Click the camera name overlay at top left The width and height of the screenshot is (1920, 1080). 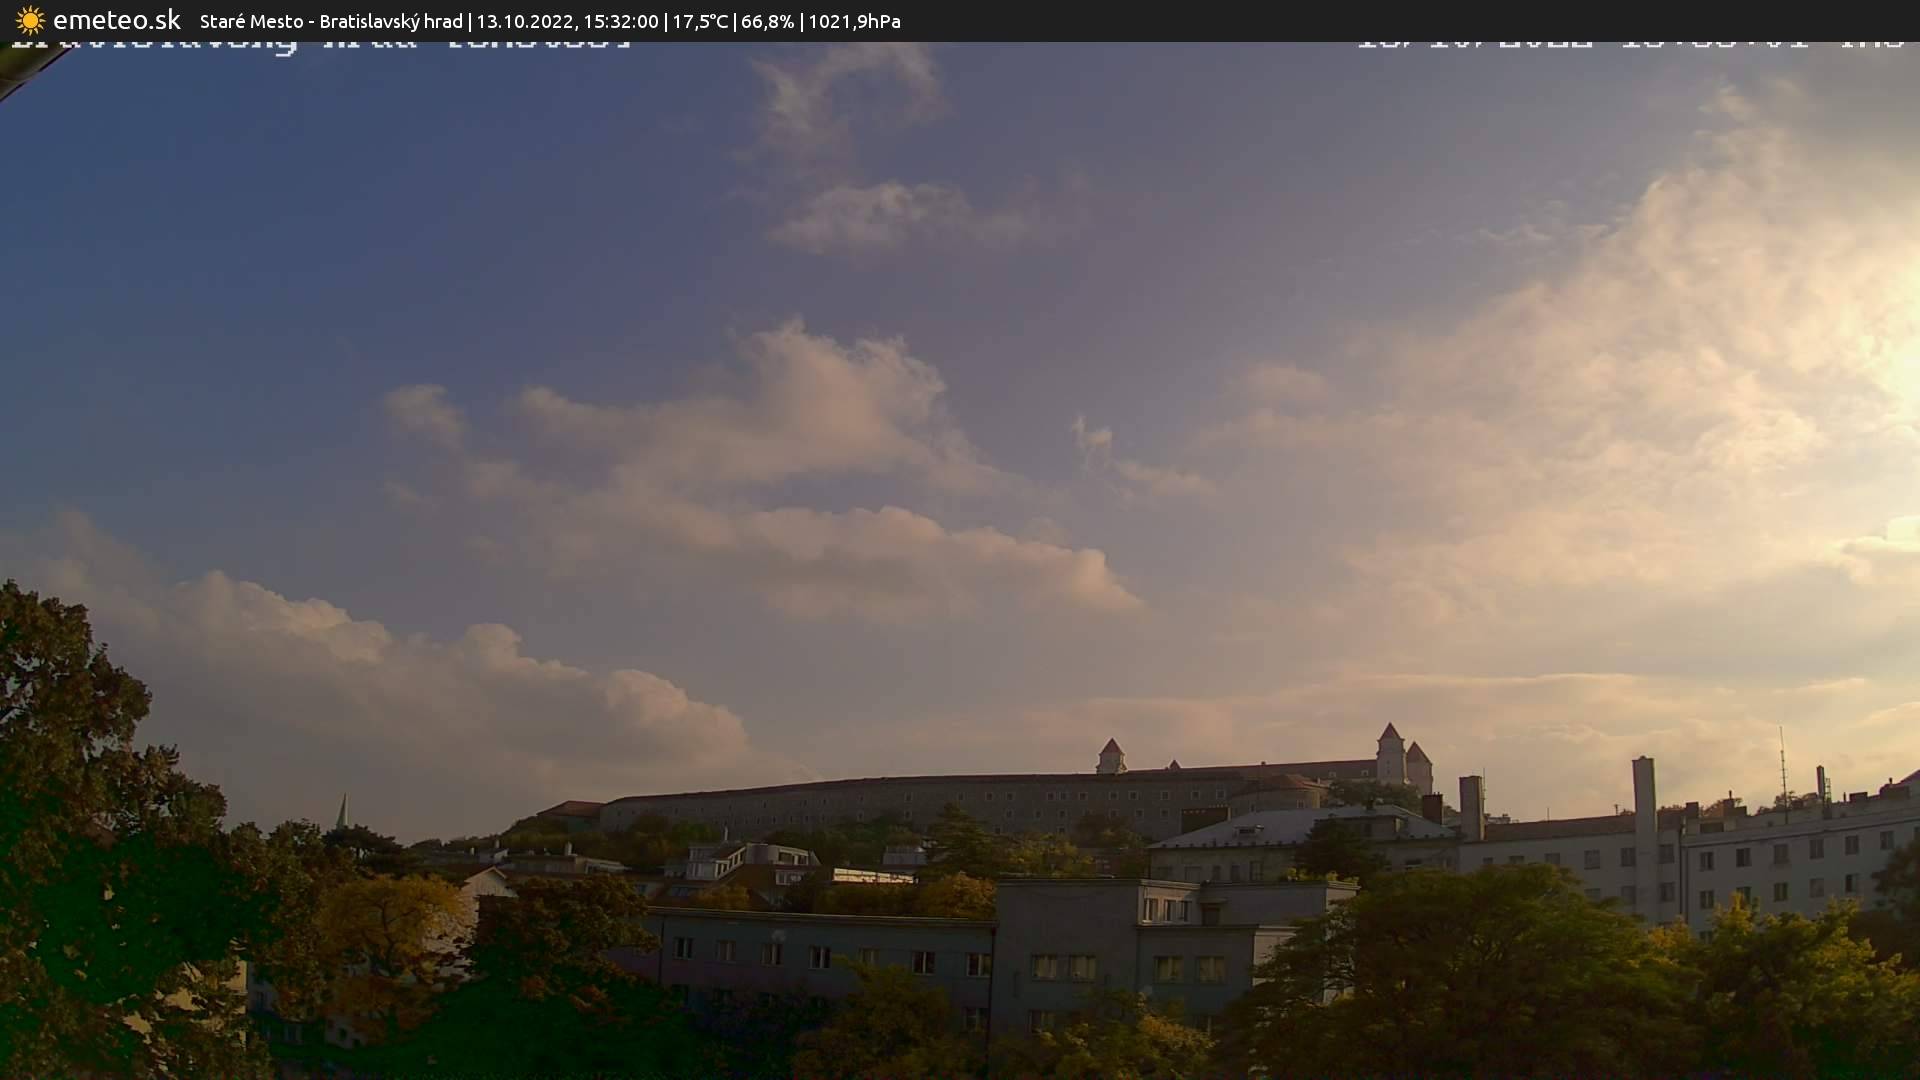click(320, 45)
